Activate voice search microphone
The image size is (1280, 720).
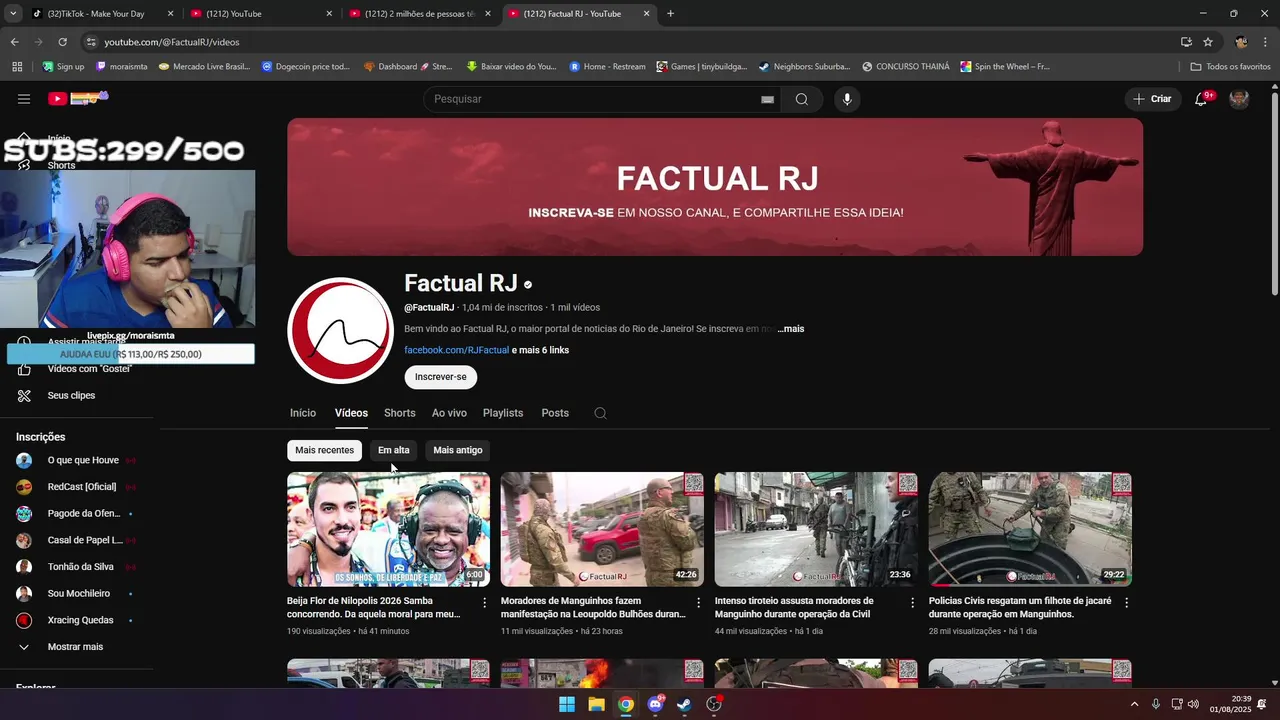[847, 99]
